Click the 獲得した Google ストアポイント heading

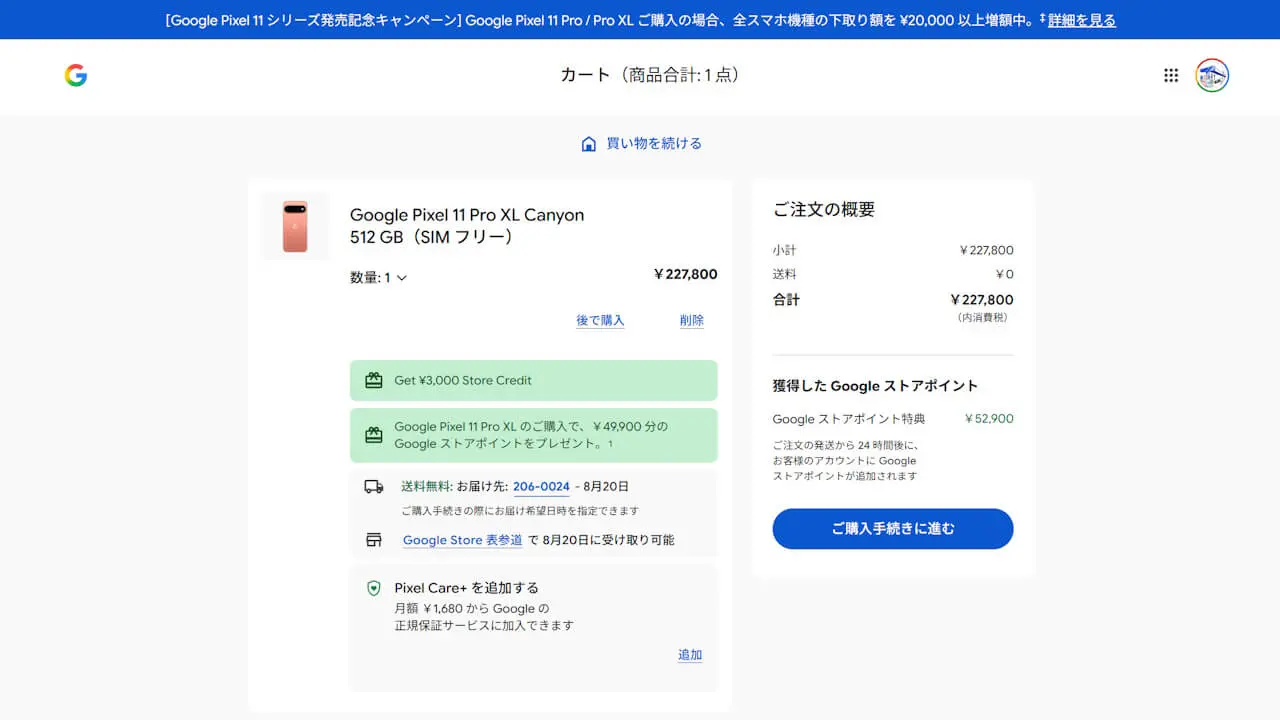pyautogui.click(x=876, y=386)
